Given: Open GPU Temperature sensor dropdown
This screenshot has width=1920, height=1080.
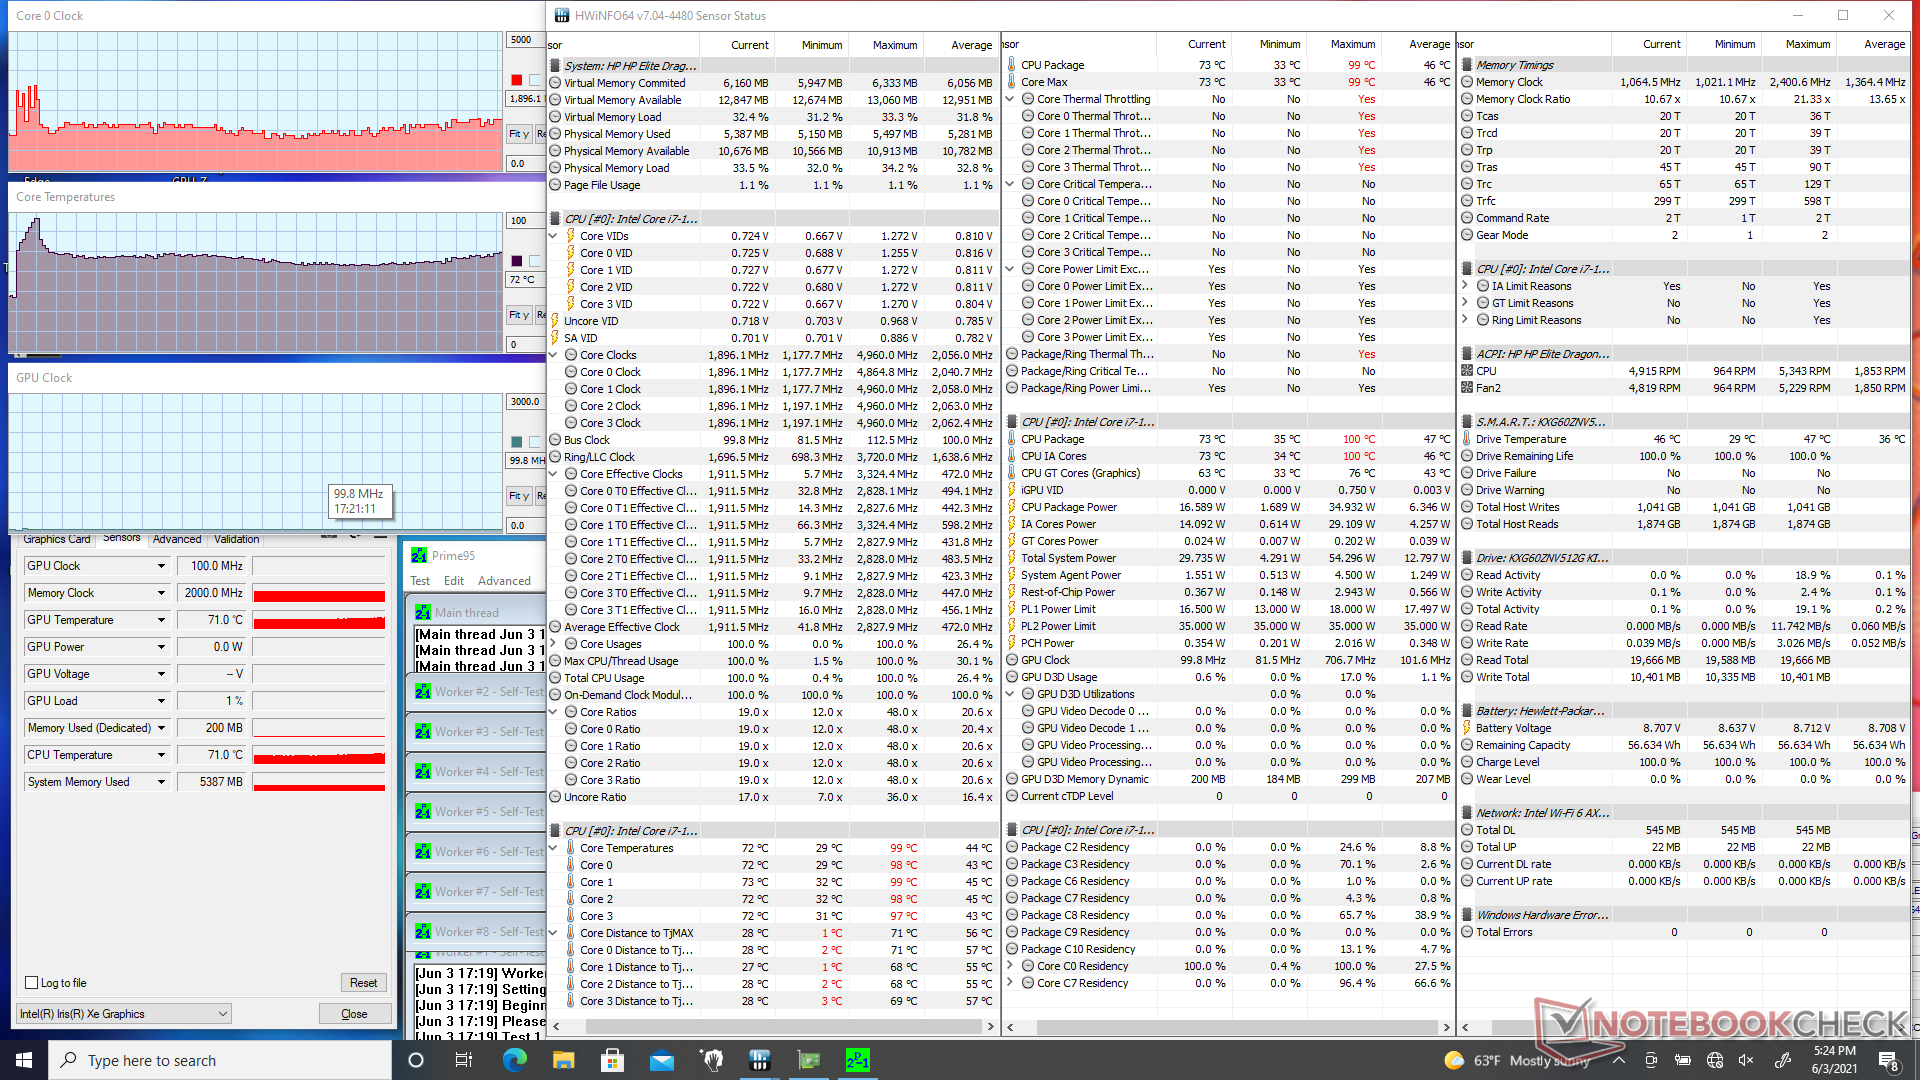Looking at the screenshot, I should (x=161, y=620).
